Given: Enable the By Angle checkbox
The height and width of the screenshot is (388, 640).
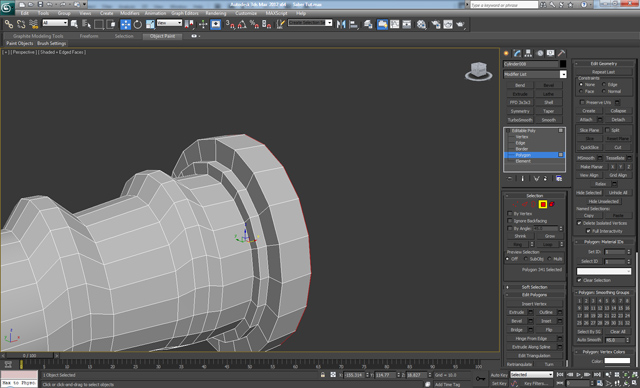Looking at the screenshot, I should [x=510, y=228].
